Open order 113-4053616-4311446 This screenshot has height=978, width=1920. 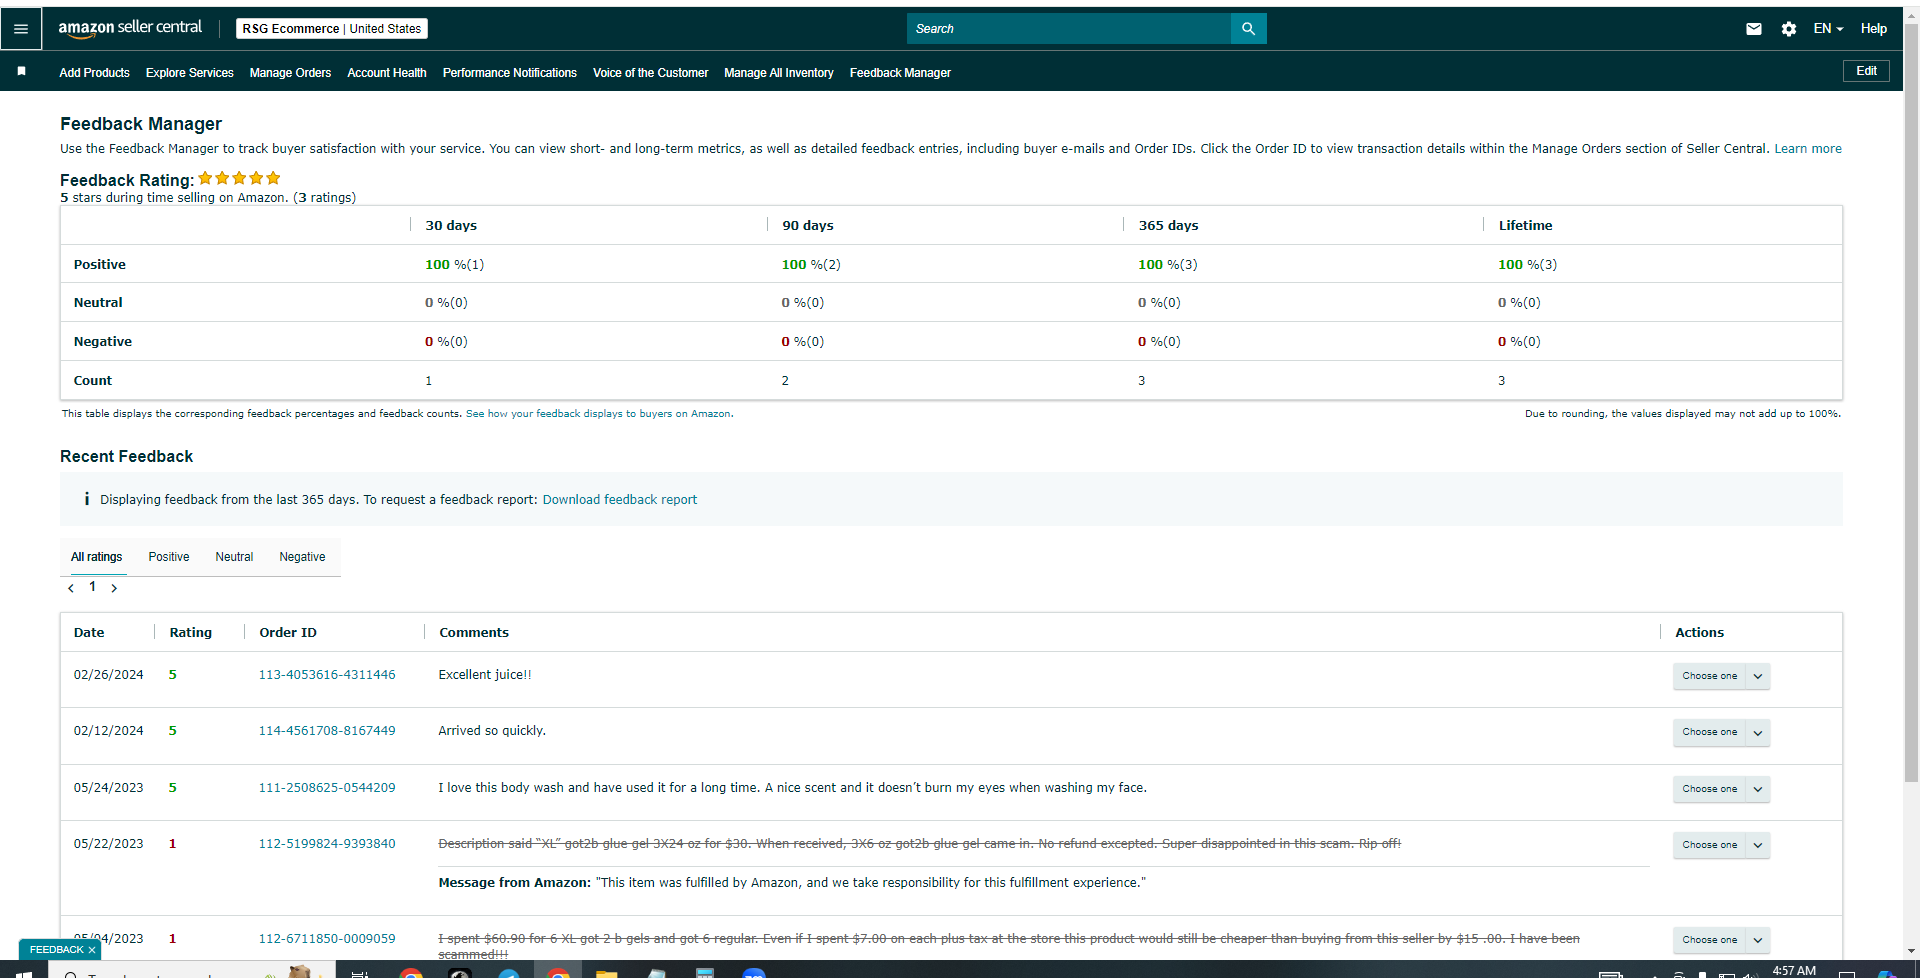[327, 675]
